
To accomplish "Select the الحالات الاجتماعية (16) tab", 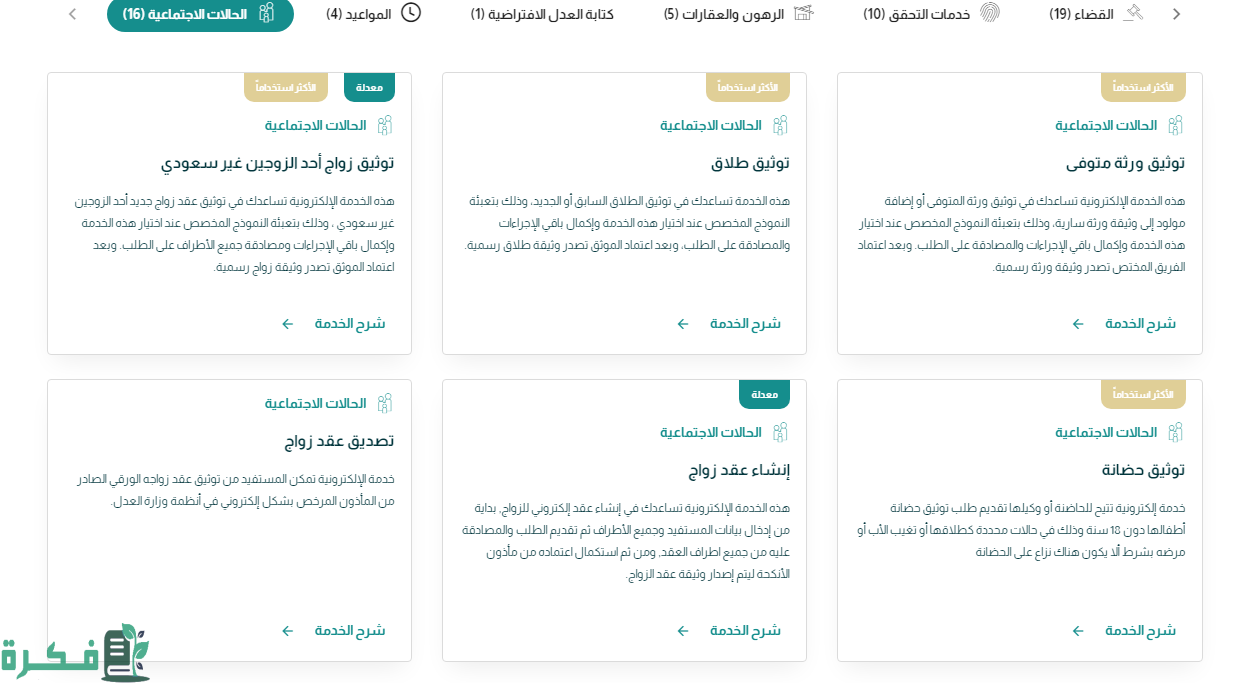I will (x=200, y=14).
